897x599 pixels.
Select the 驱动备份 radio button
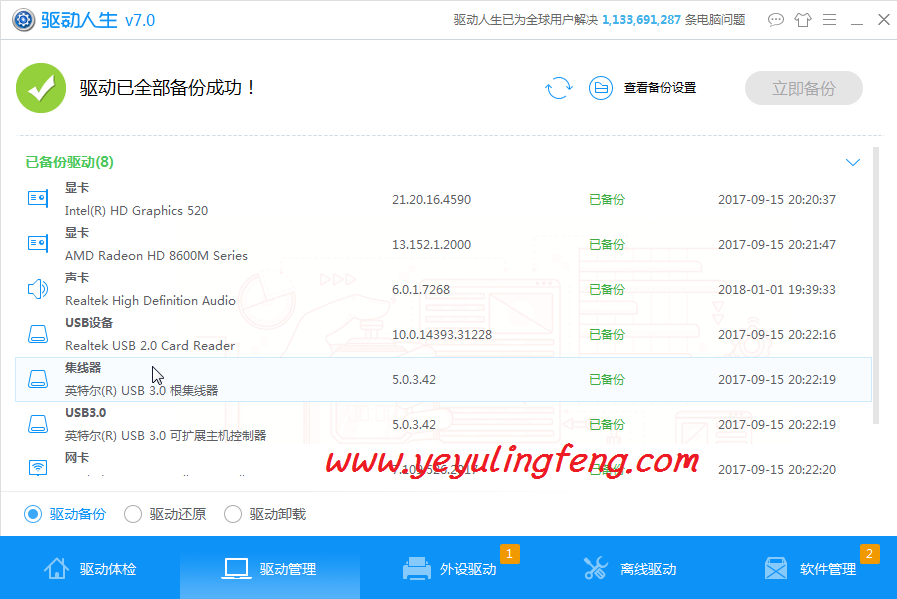33,514
